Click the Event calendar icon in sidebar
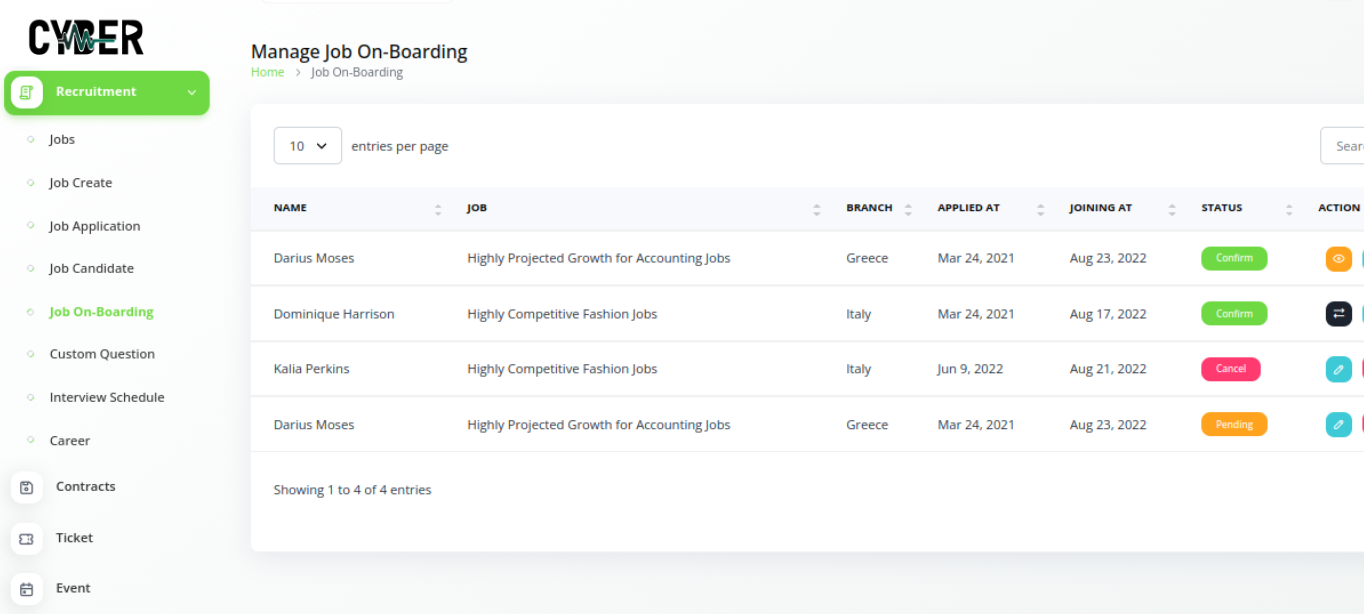 click(27, 589)
